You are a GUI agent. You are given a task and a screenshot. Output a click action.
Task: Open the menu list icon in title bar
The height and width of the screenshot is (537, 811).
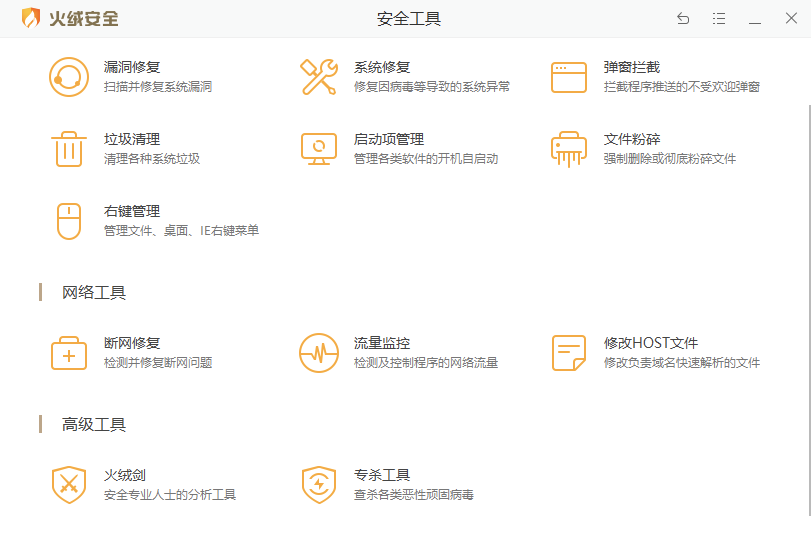pos(718,19)
